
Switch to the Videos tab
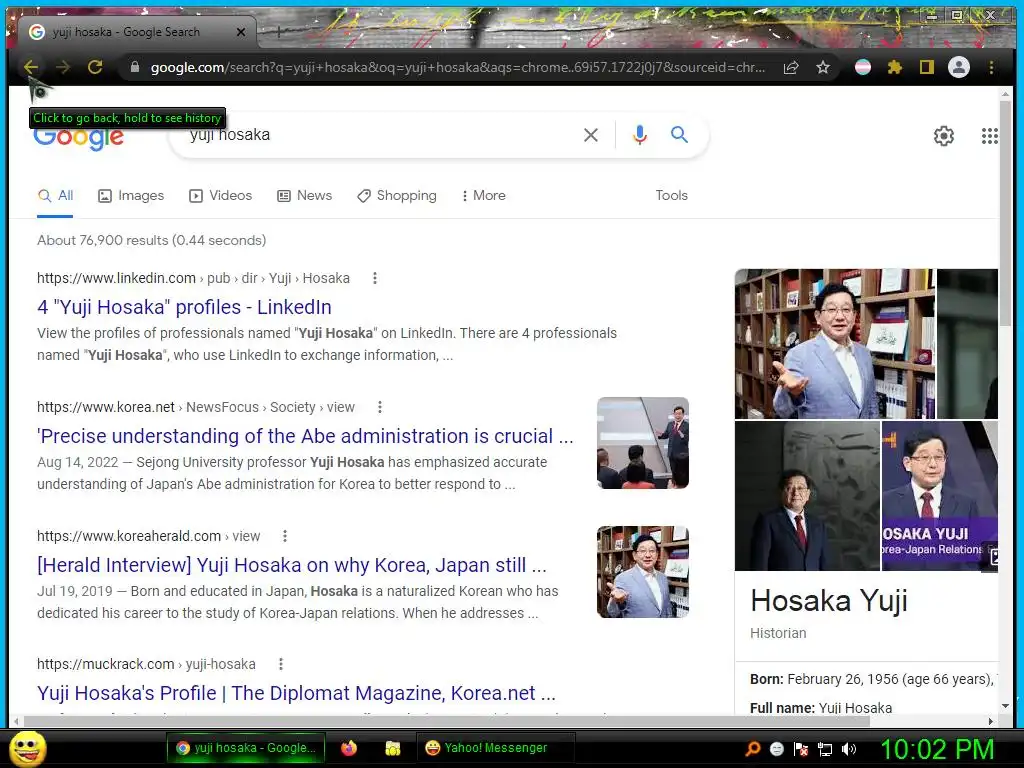tap(220, 195)
